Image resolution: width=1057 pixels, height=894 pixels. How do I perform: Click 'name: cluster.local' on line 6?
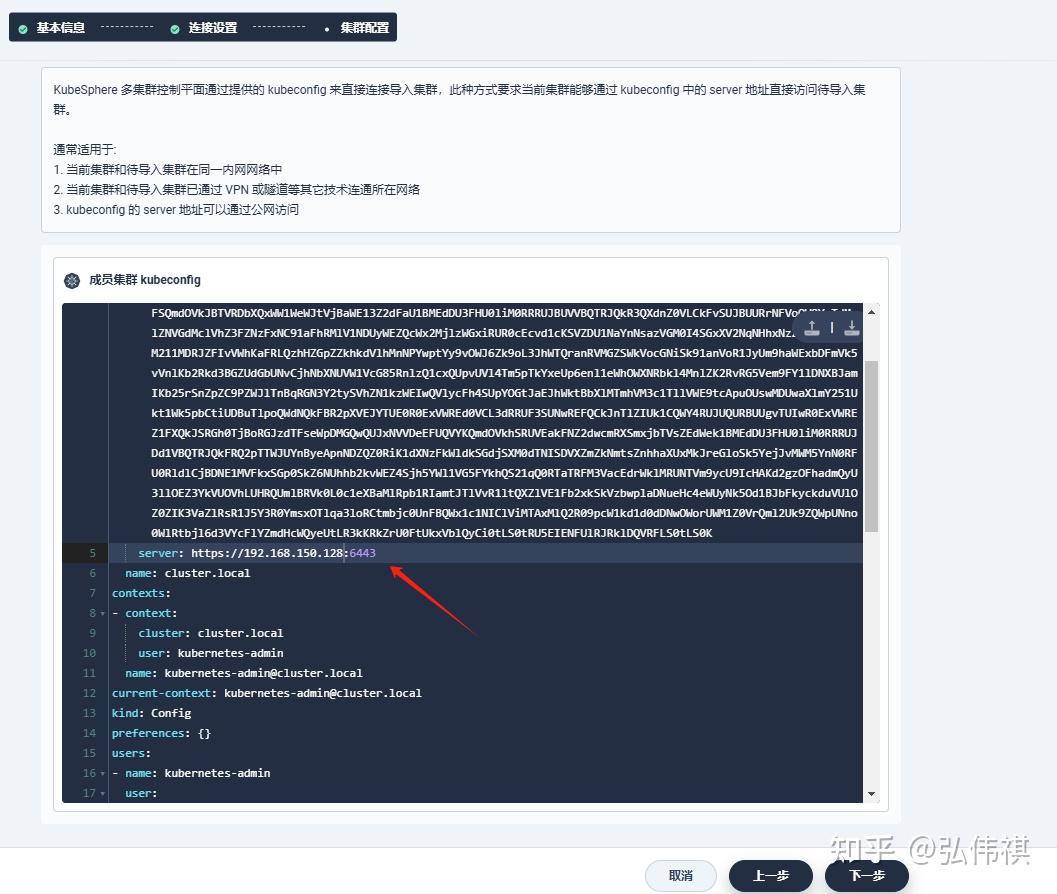coord(187,573)
